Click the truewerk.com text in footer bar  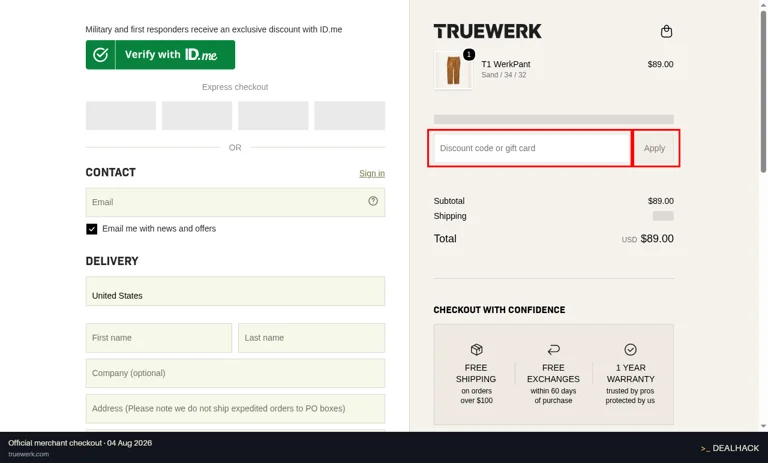[28, 454]
